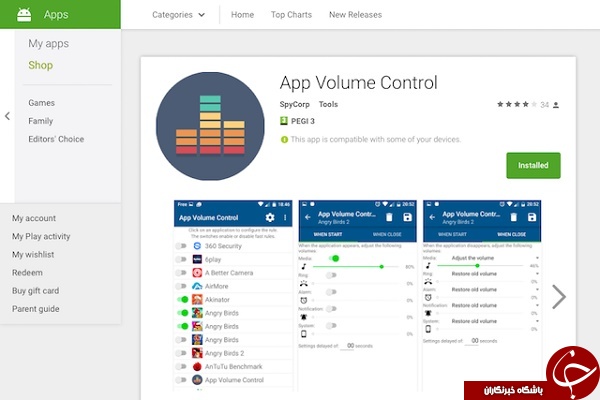Screen dimensions: 600x400
Task: Click delay seconds field in When Start screenshot
Action: point(347,346)
